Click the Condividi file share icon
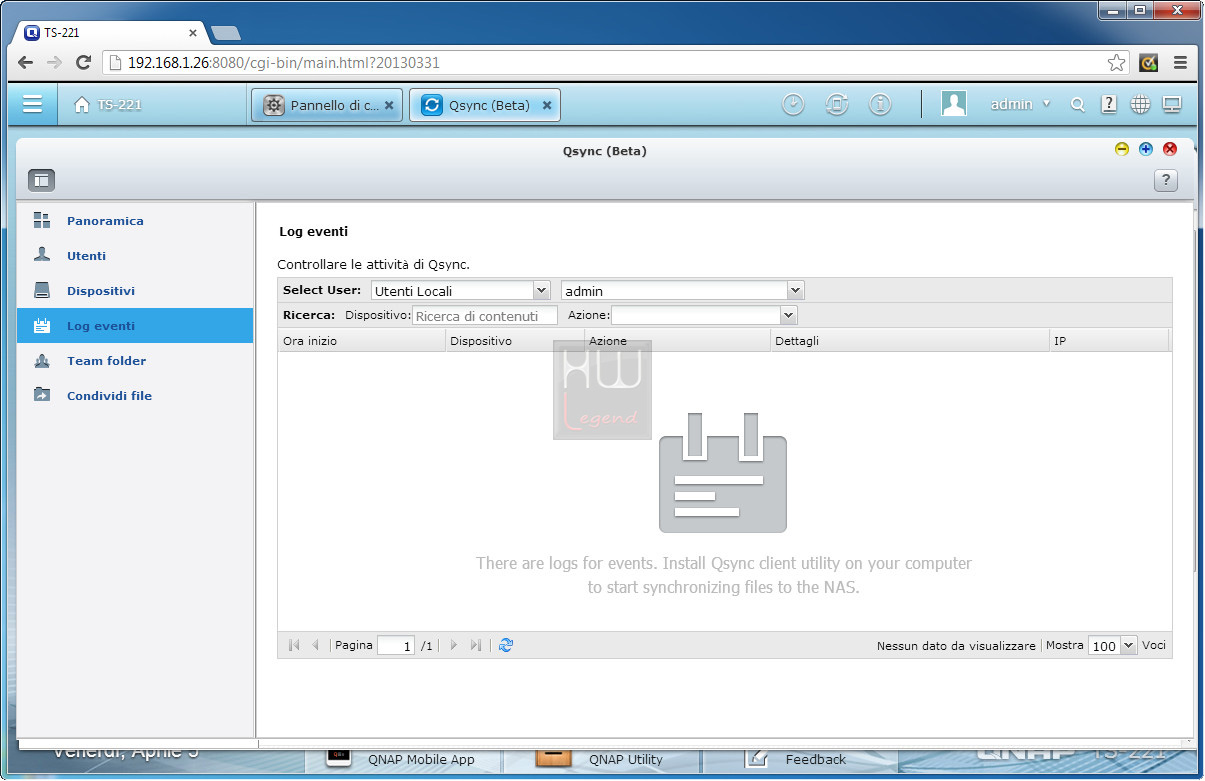The image size is (1205, 781). tap(42, 395)
